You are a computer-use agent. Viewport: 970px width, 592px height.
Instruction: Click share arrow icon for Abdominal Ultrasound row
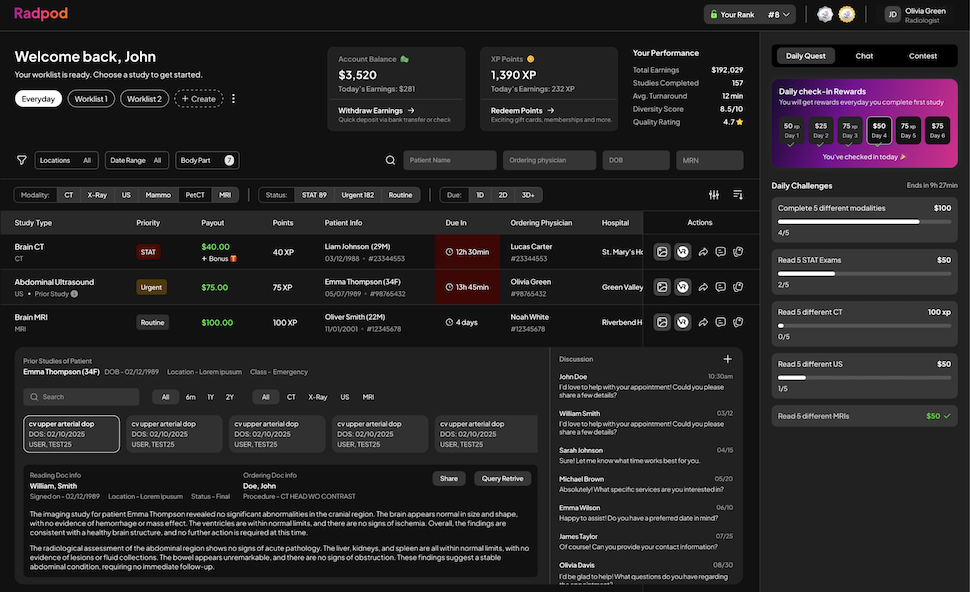(702, 287)
